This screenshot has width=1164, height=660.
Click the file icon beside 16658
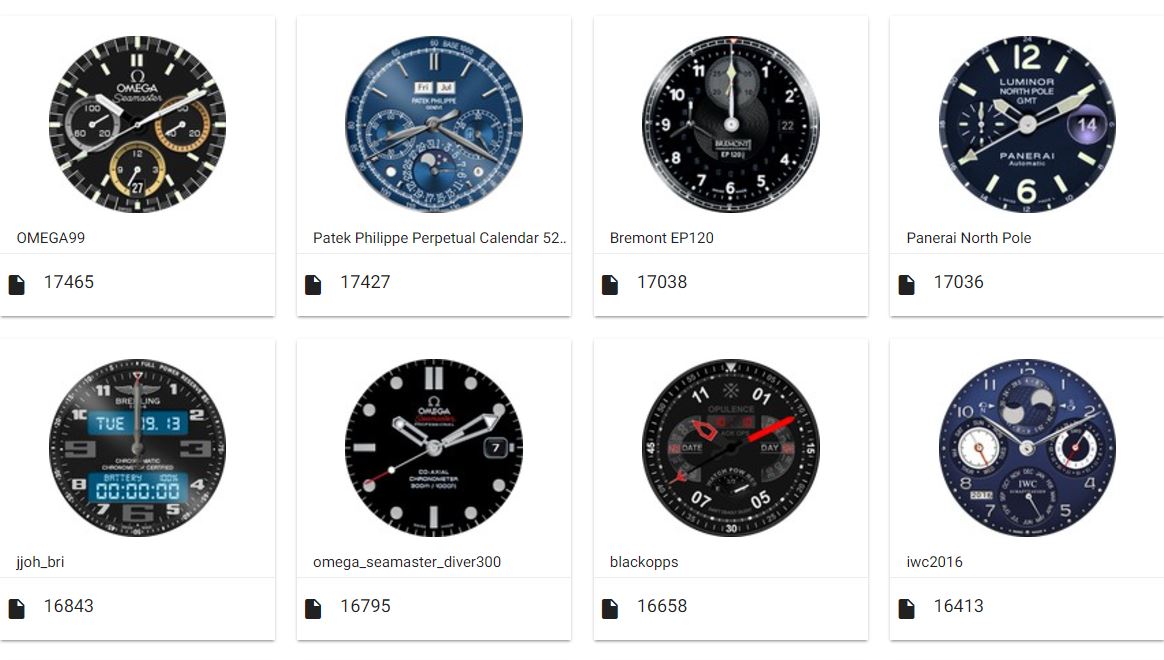pyautogui.click(x=609, y=609)
